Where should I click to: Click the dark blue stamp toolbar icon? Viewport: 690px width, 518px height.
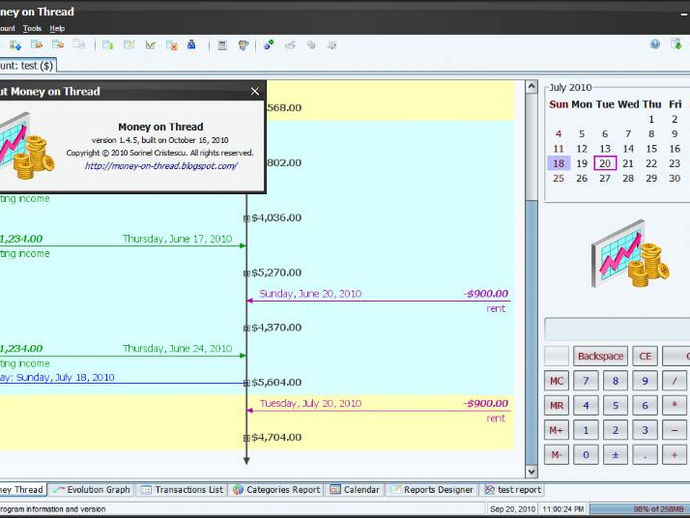tap(191, 45)
